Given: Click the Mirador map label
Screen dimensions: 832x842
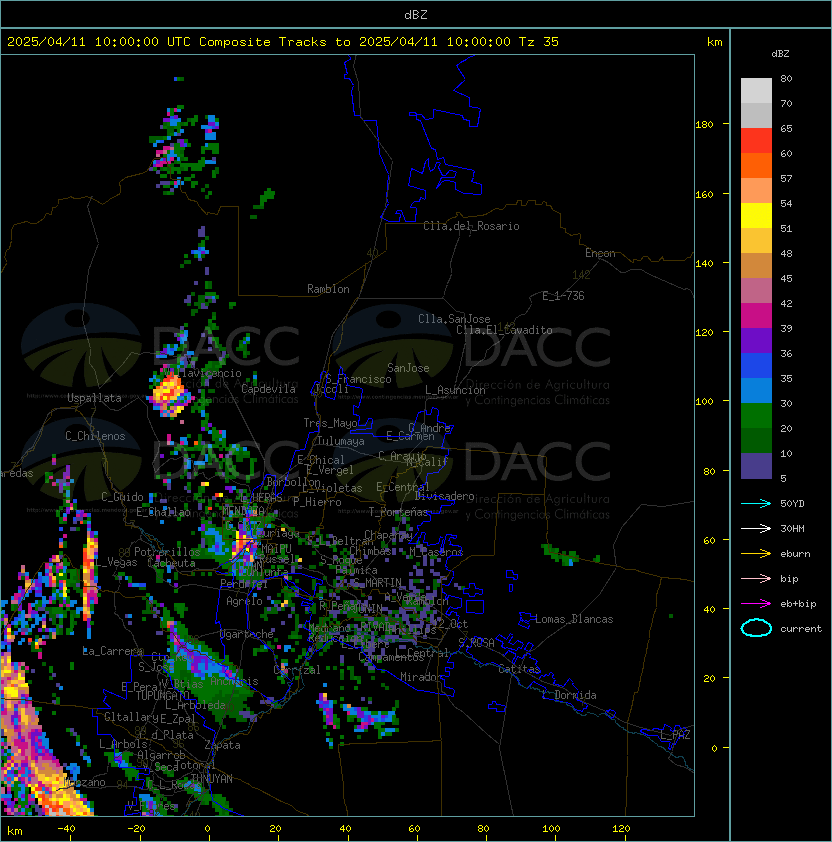Looking at the screenshot, I should pos(421,677).
